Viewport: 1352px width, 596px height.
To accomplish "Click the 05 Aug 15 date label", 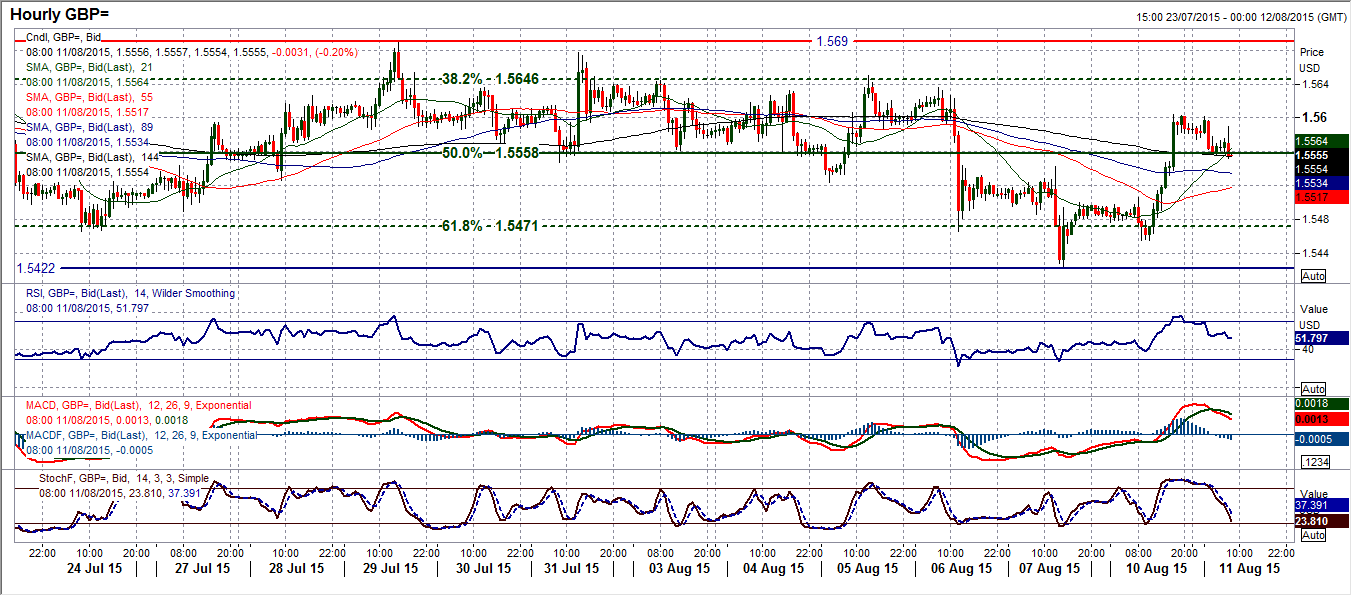I will point(866,569).
